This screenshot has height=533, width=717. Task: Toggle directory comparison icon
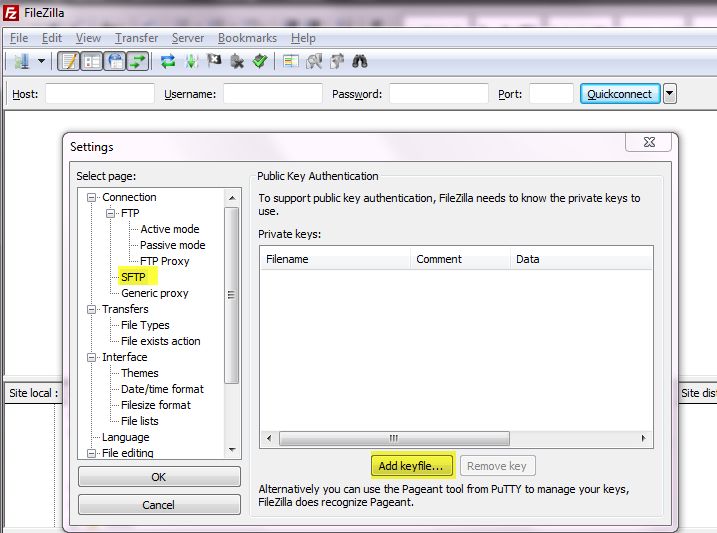314,61
